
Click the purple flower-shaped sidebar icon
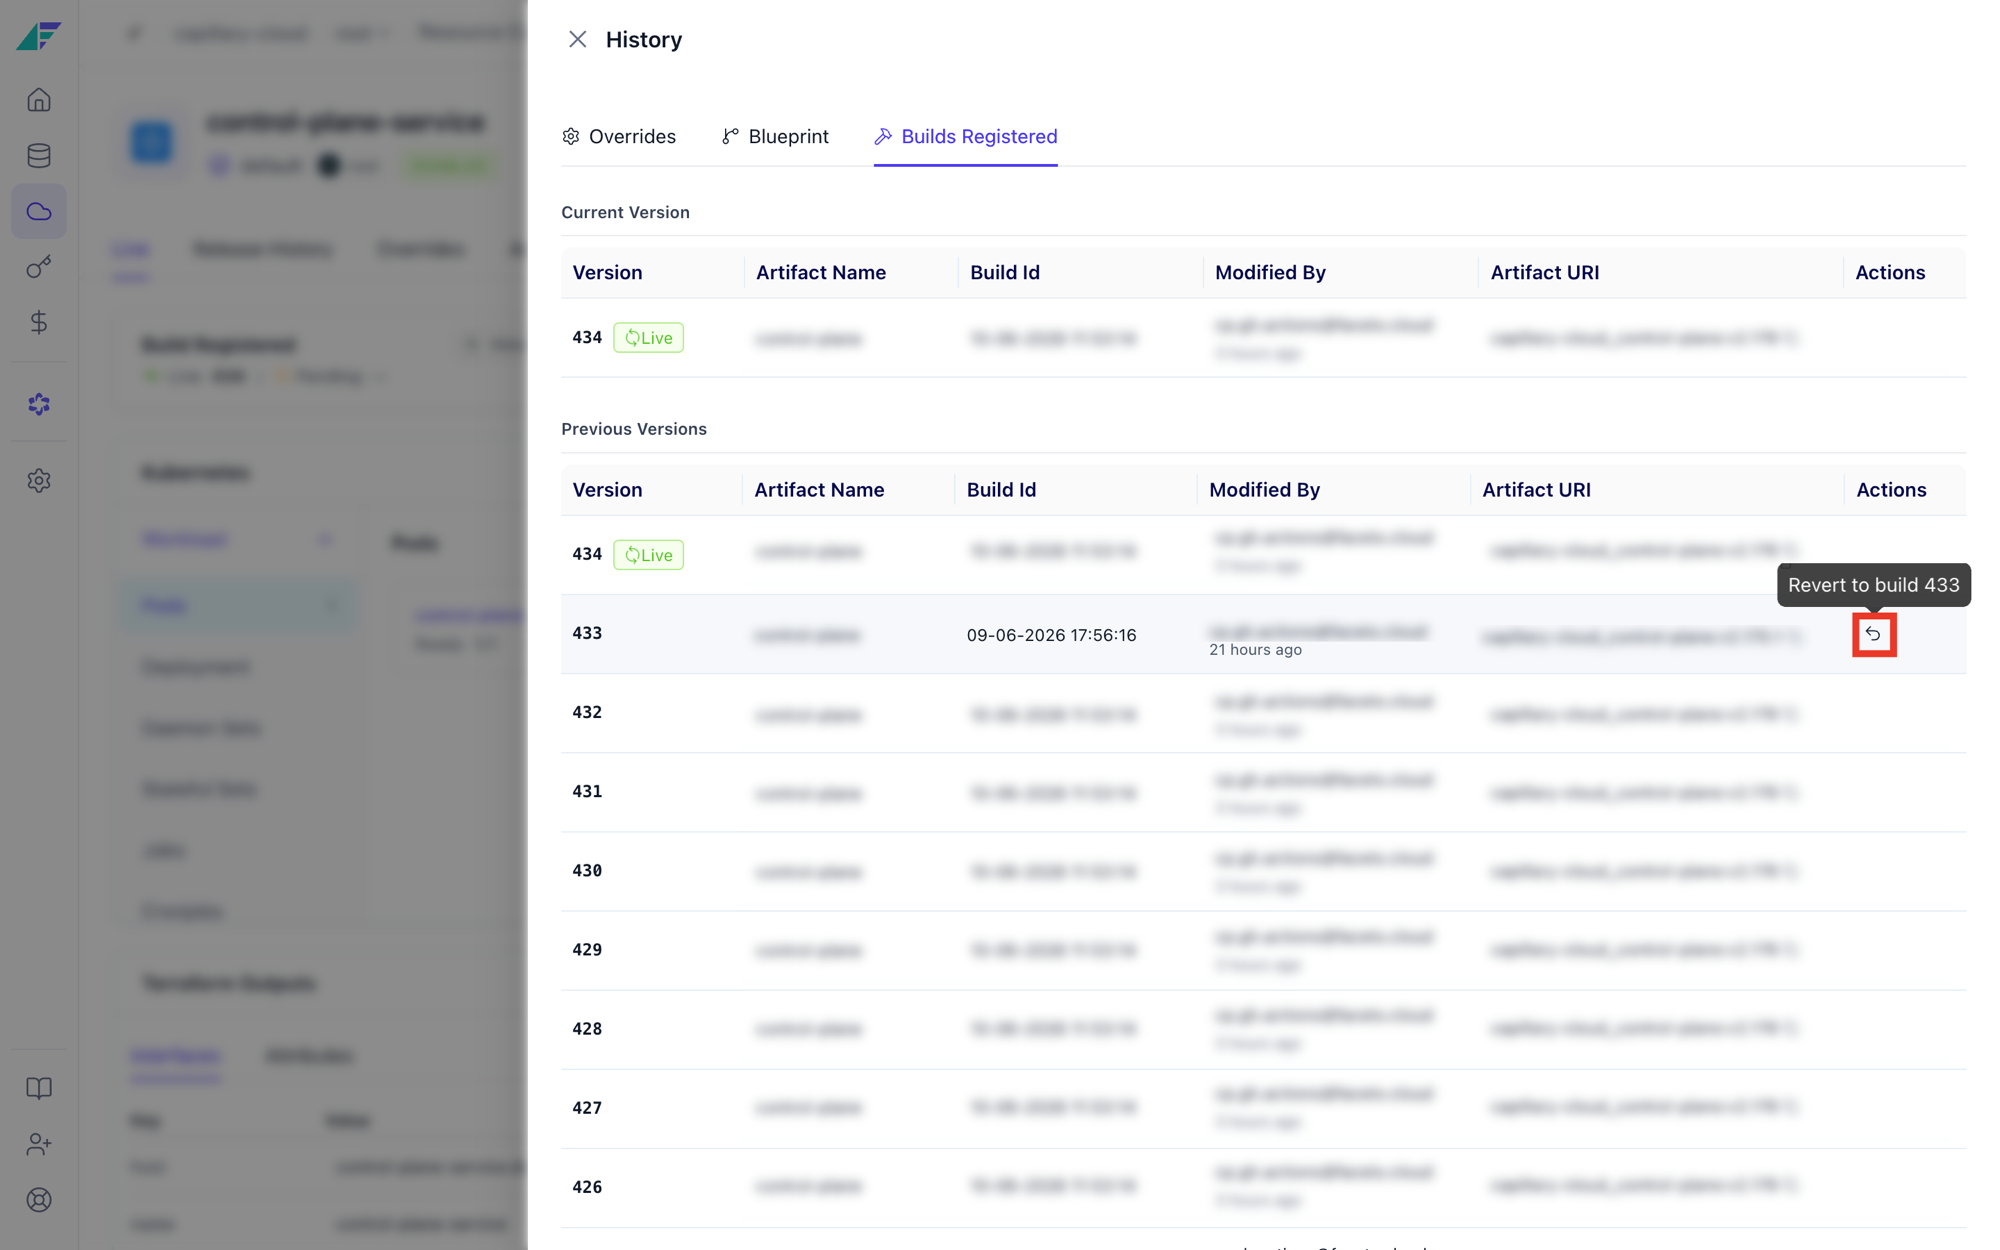click(x=39, y=404)
